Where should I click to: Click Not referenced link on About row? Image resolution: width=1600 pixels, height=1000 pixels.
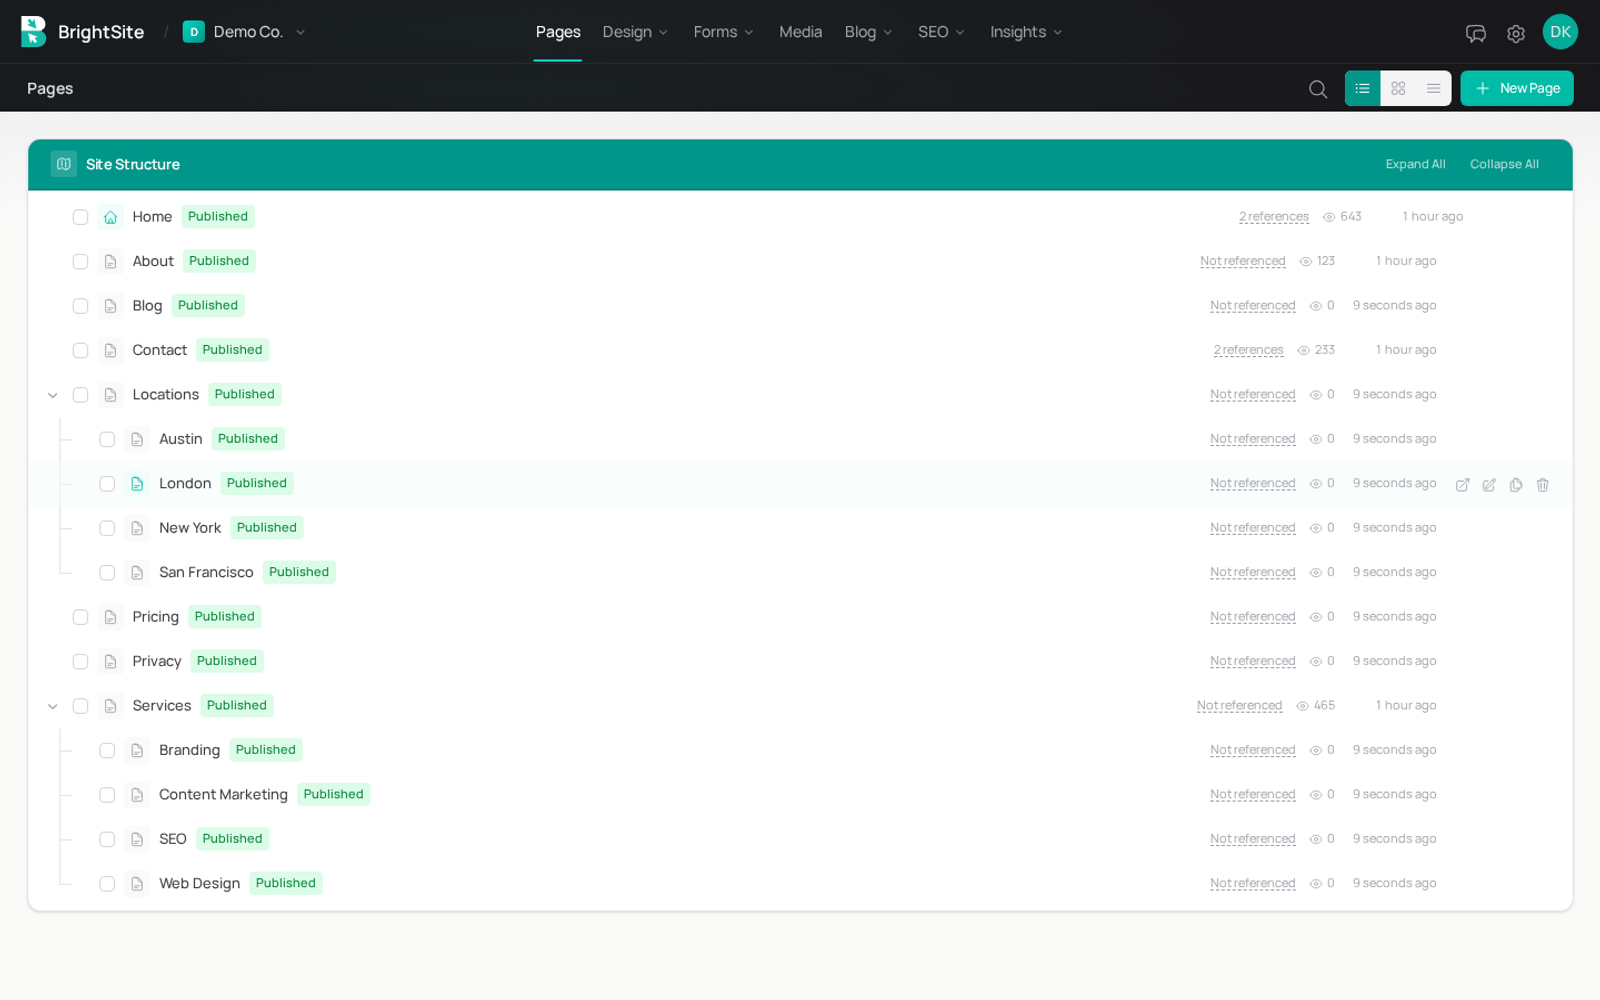click(x=1243, y=261)
